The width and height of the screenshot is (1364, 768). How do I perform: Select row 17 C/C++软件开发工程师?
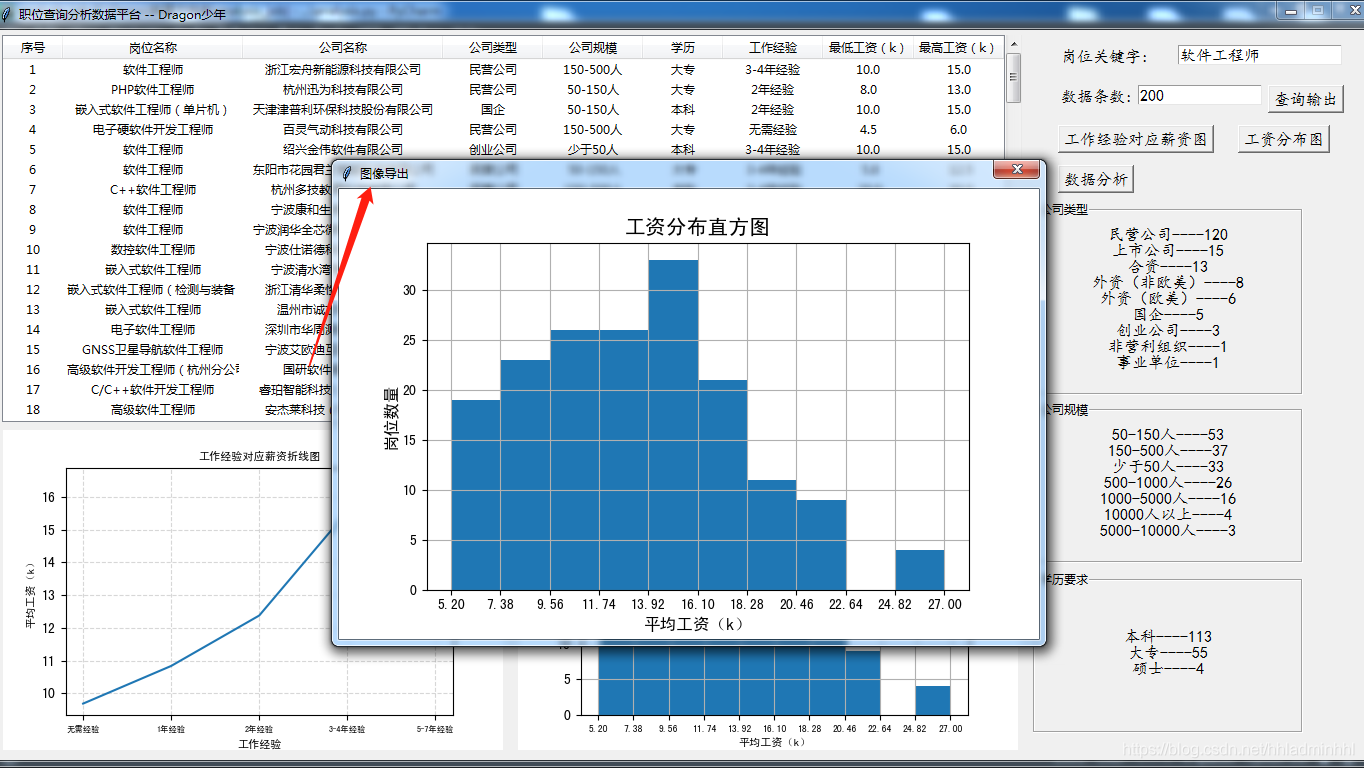tap(152, 389)
